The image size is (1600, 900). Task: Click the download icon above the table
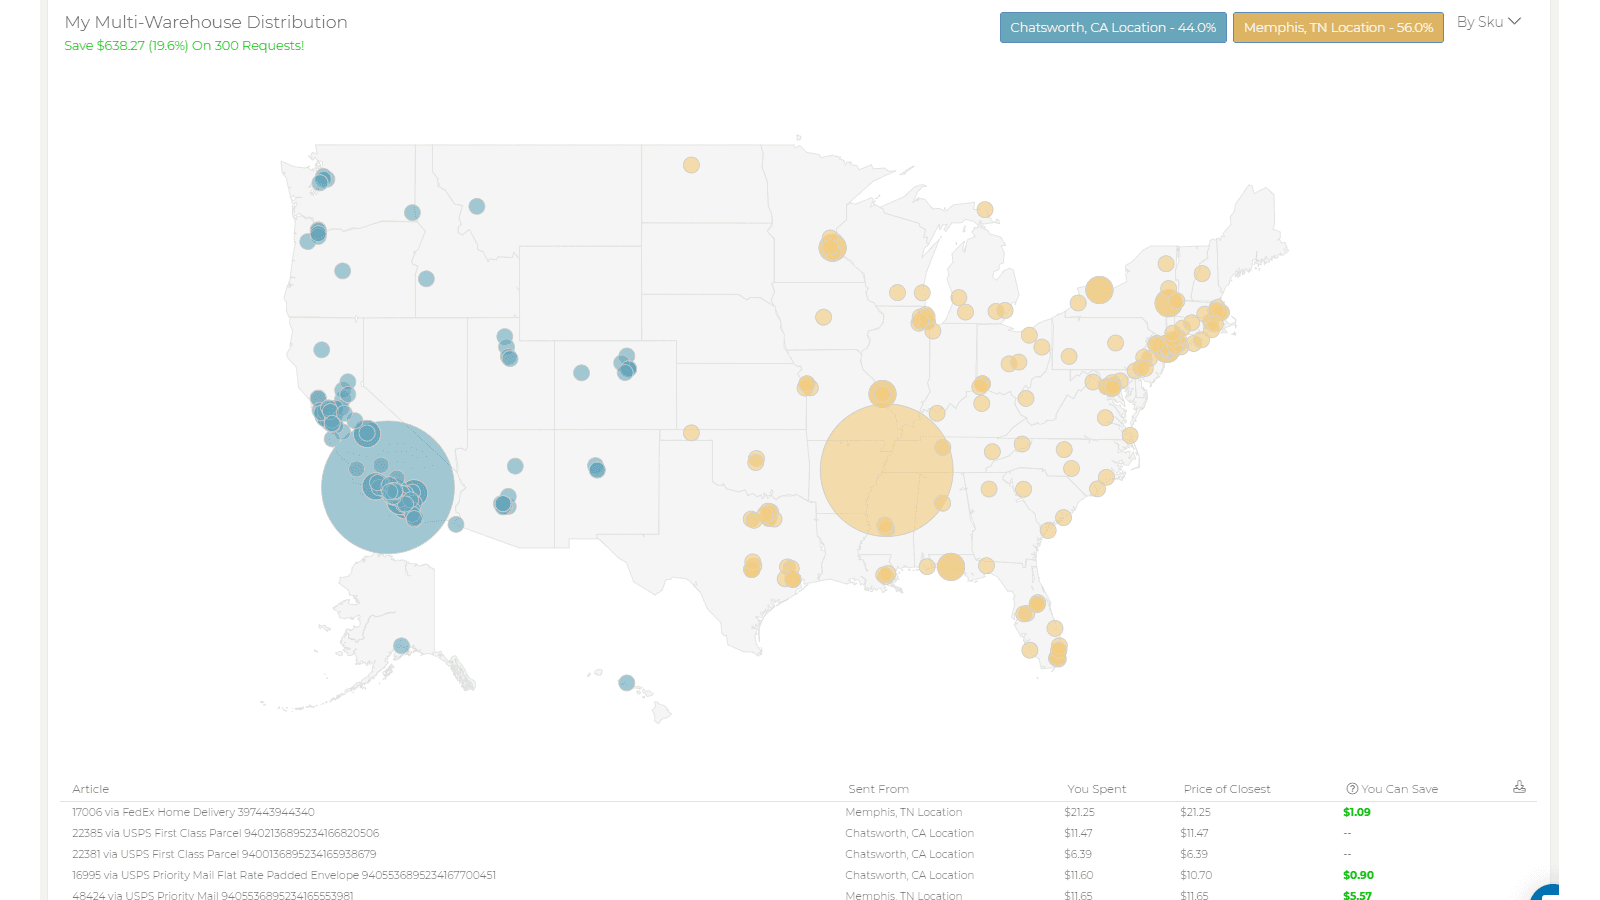[1519, 787]
